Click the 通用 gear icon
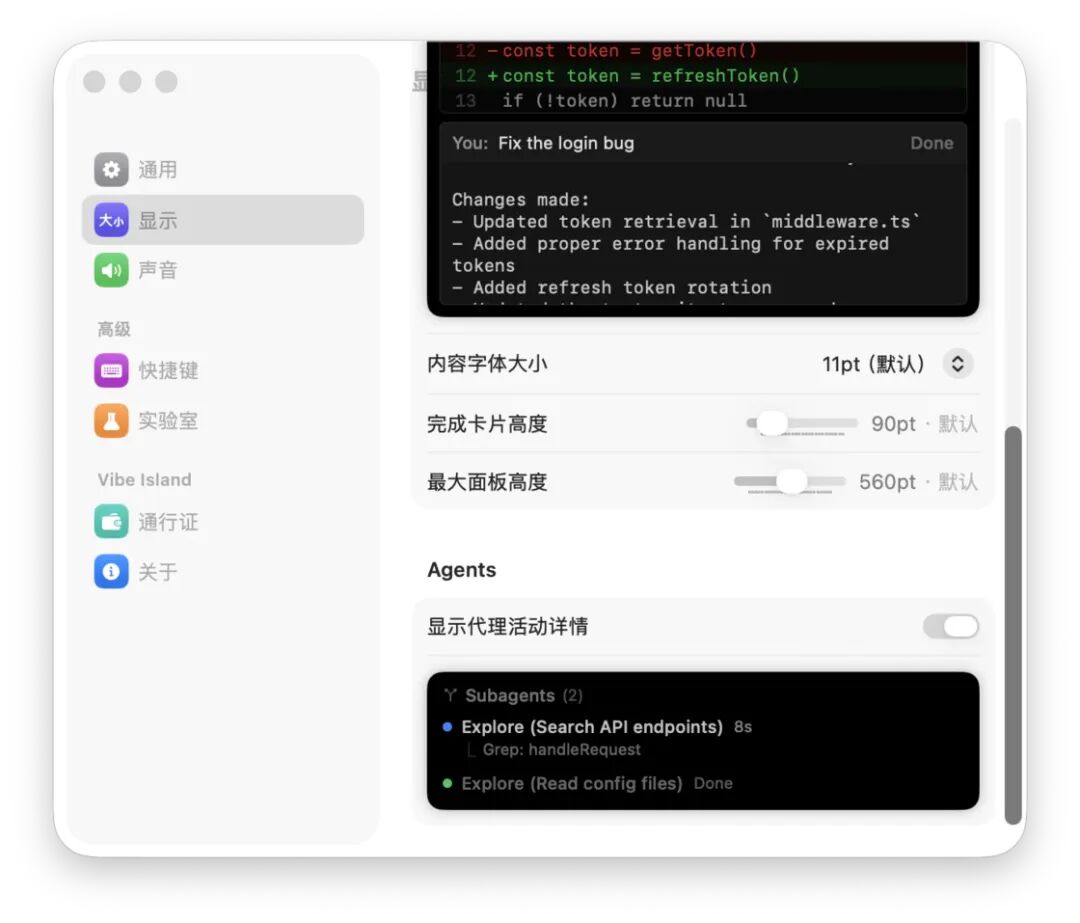This screenshot has width=1080, height=923. (111, 169)
